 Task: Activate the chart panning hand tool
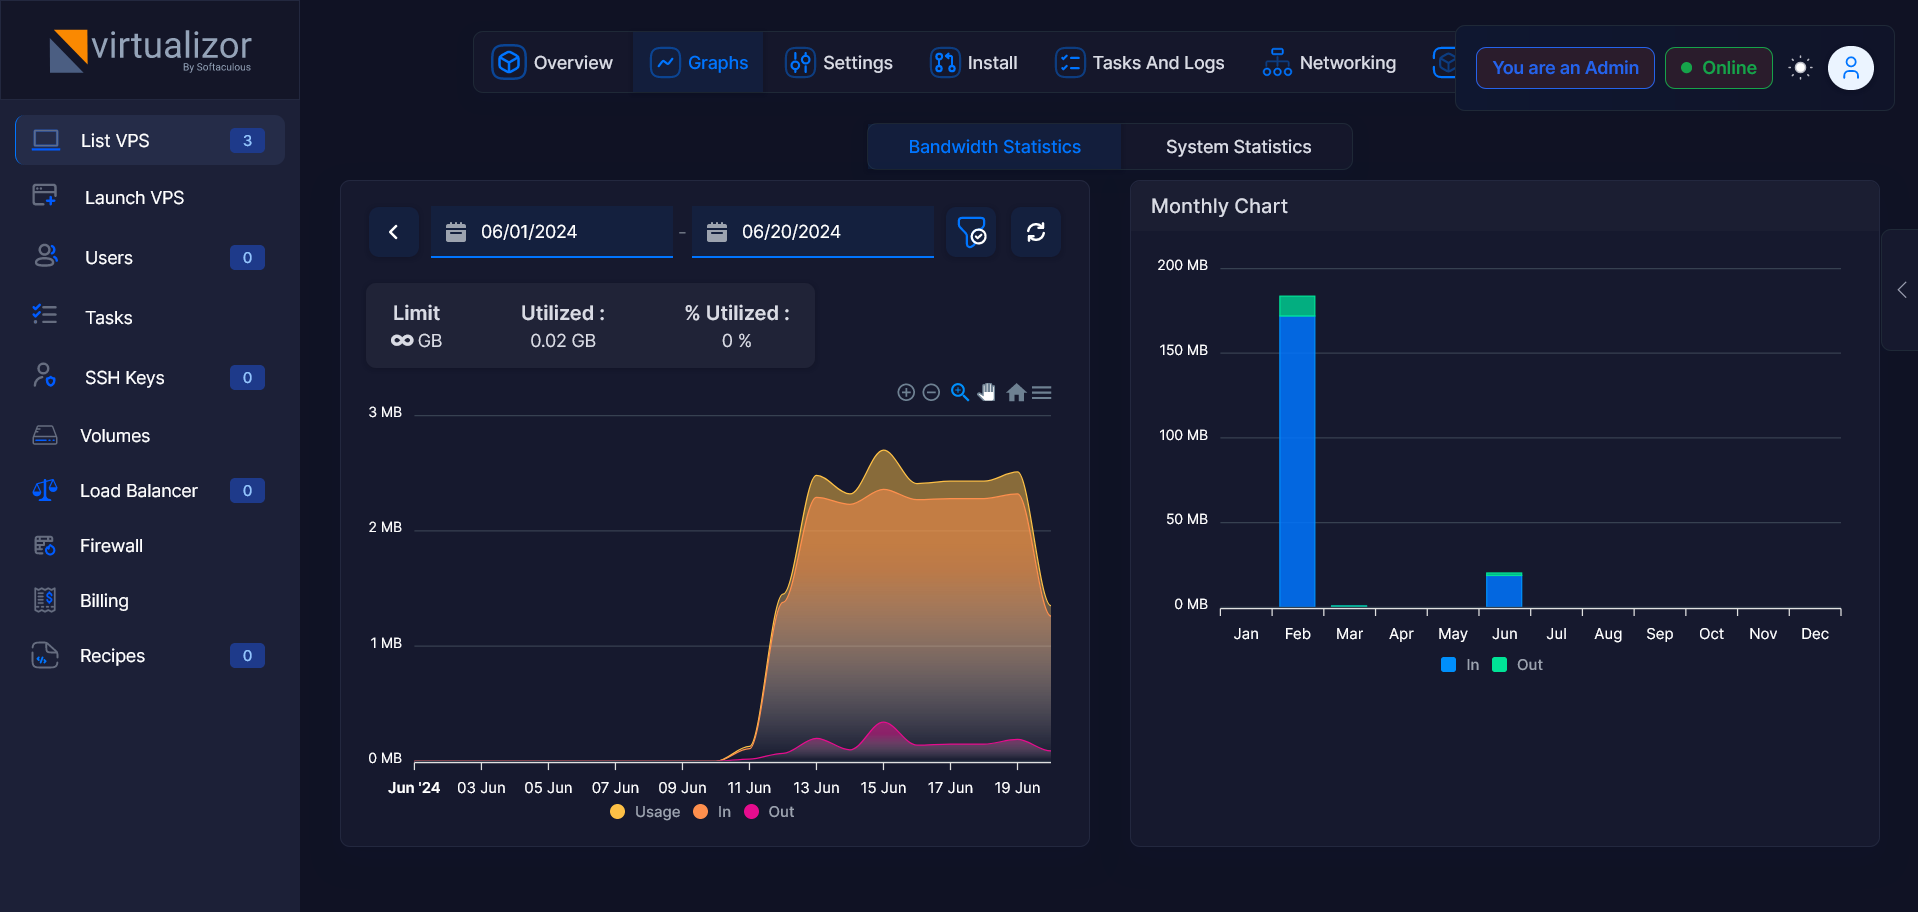coord(987,392)
